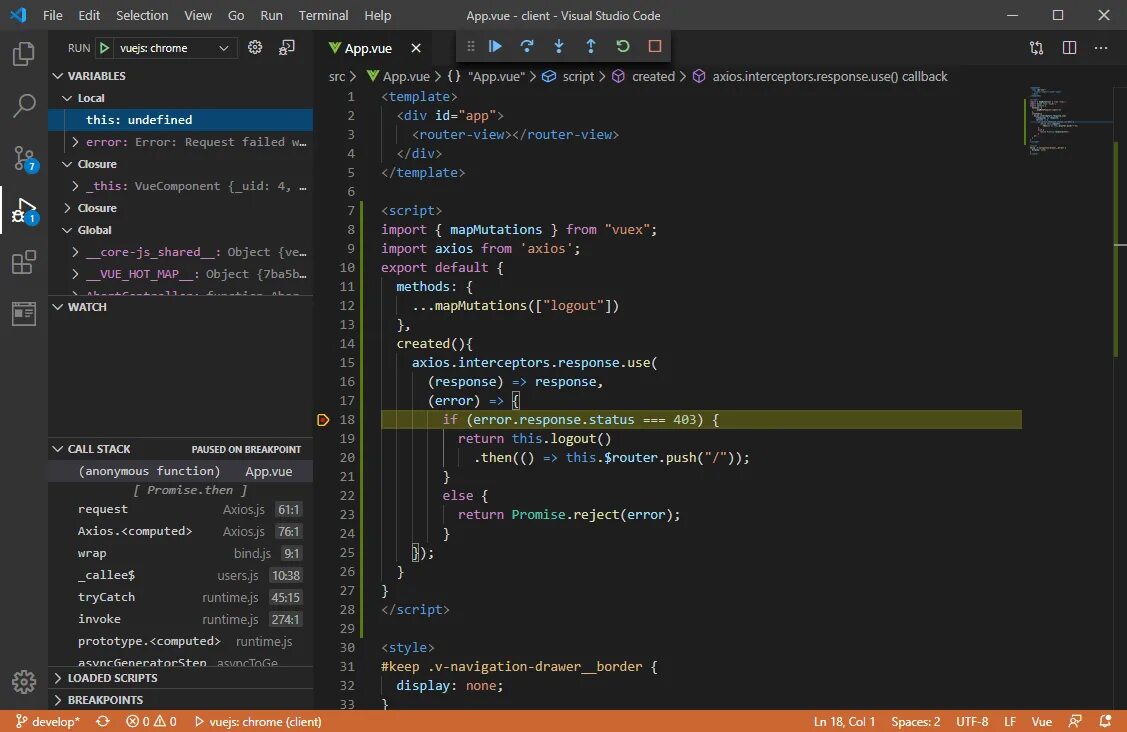Select the vuejs: chrome launch configuration dropdown
The height and width of the screenshot is (732, 1127).
[x=174, y=48]
